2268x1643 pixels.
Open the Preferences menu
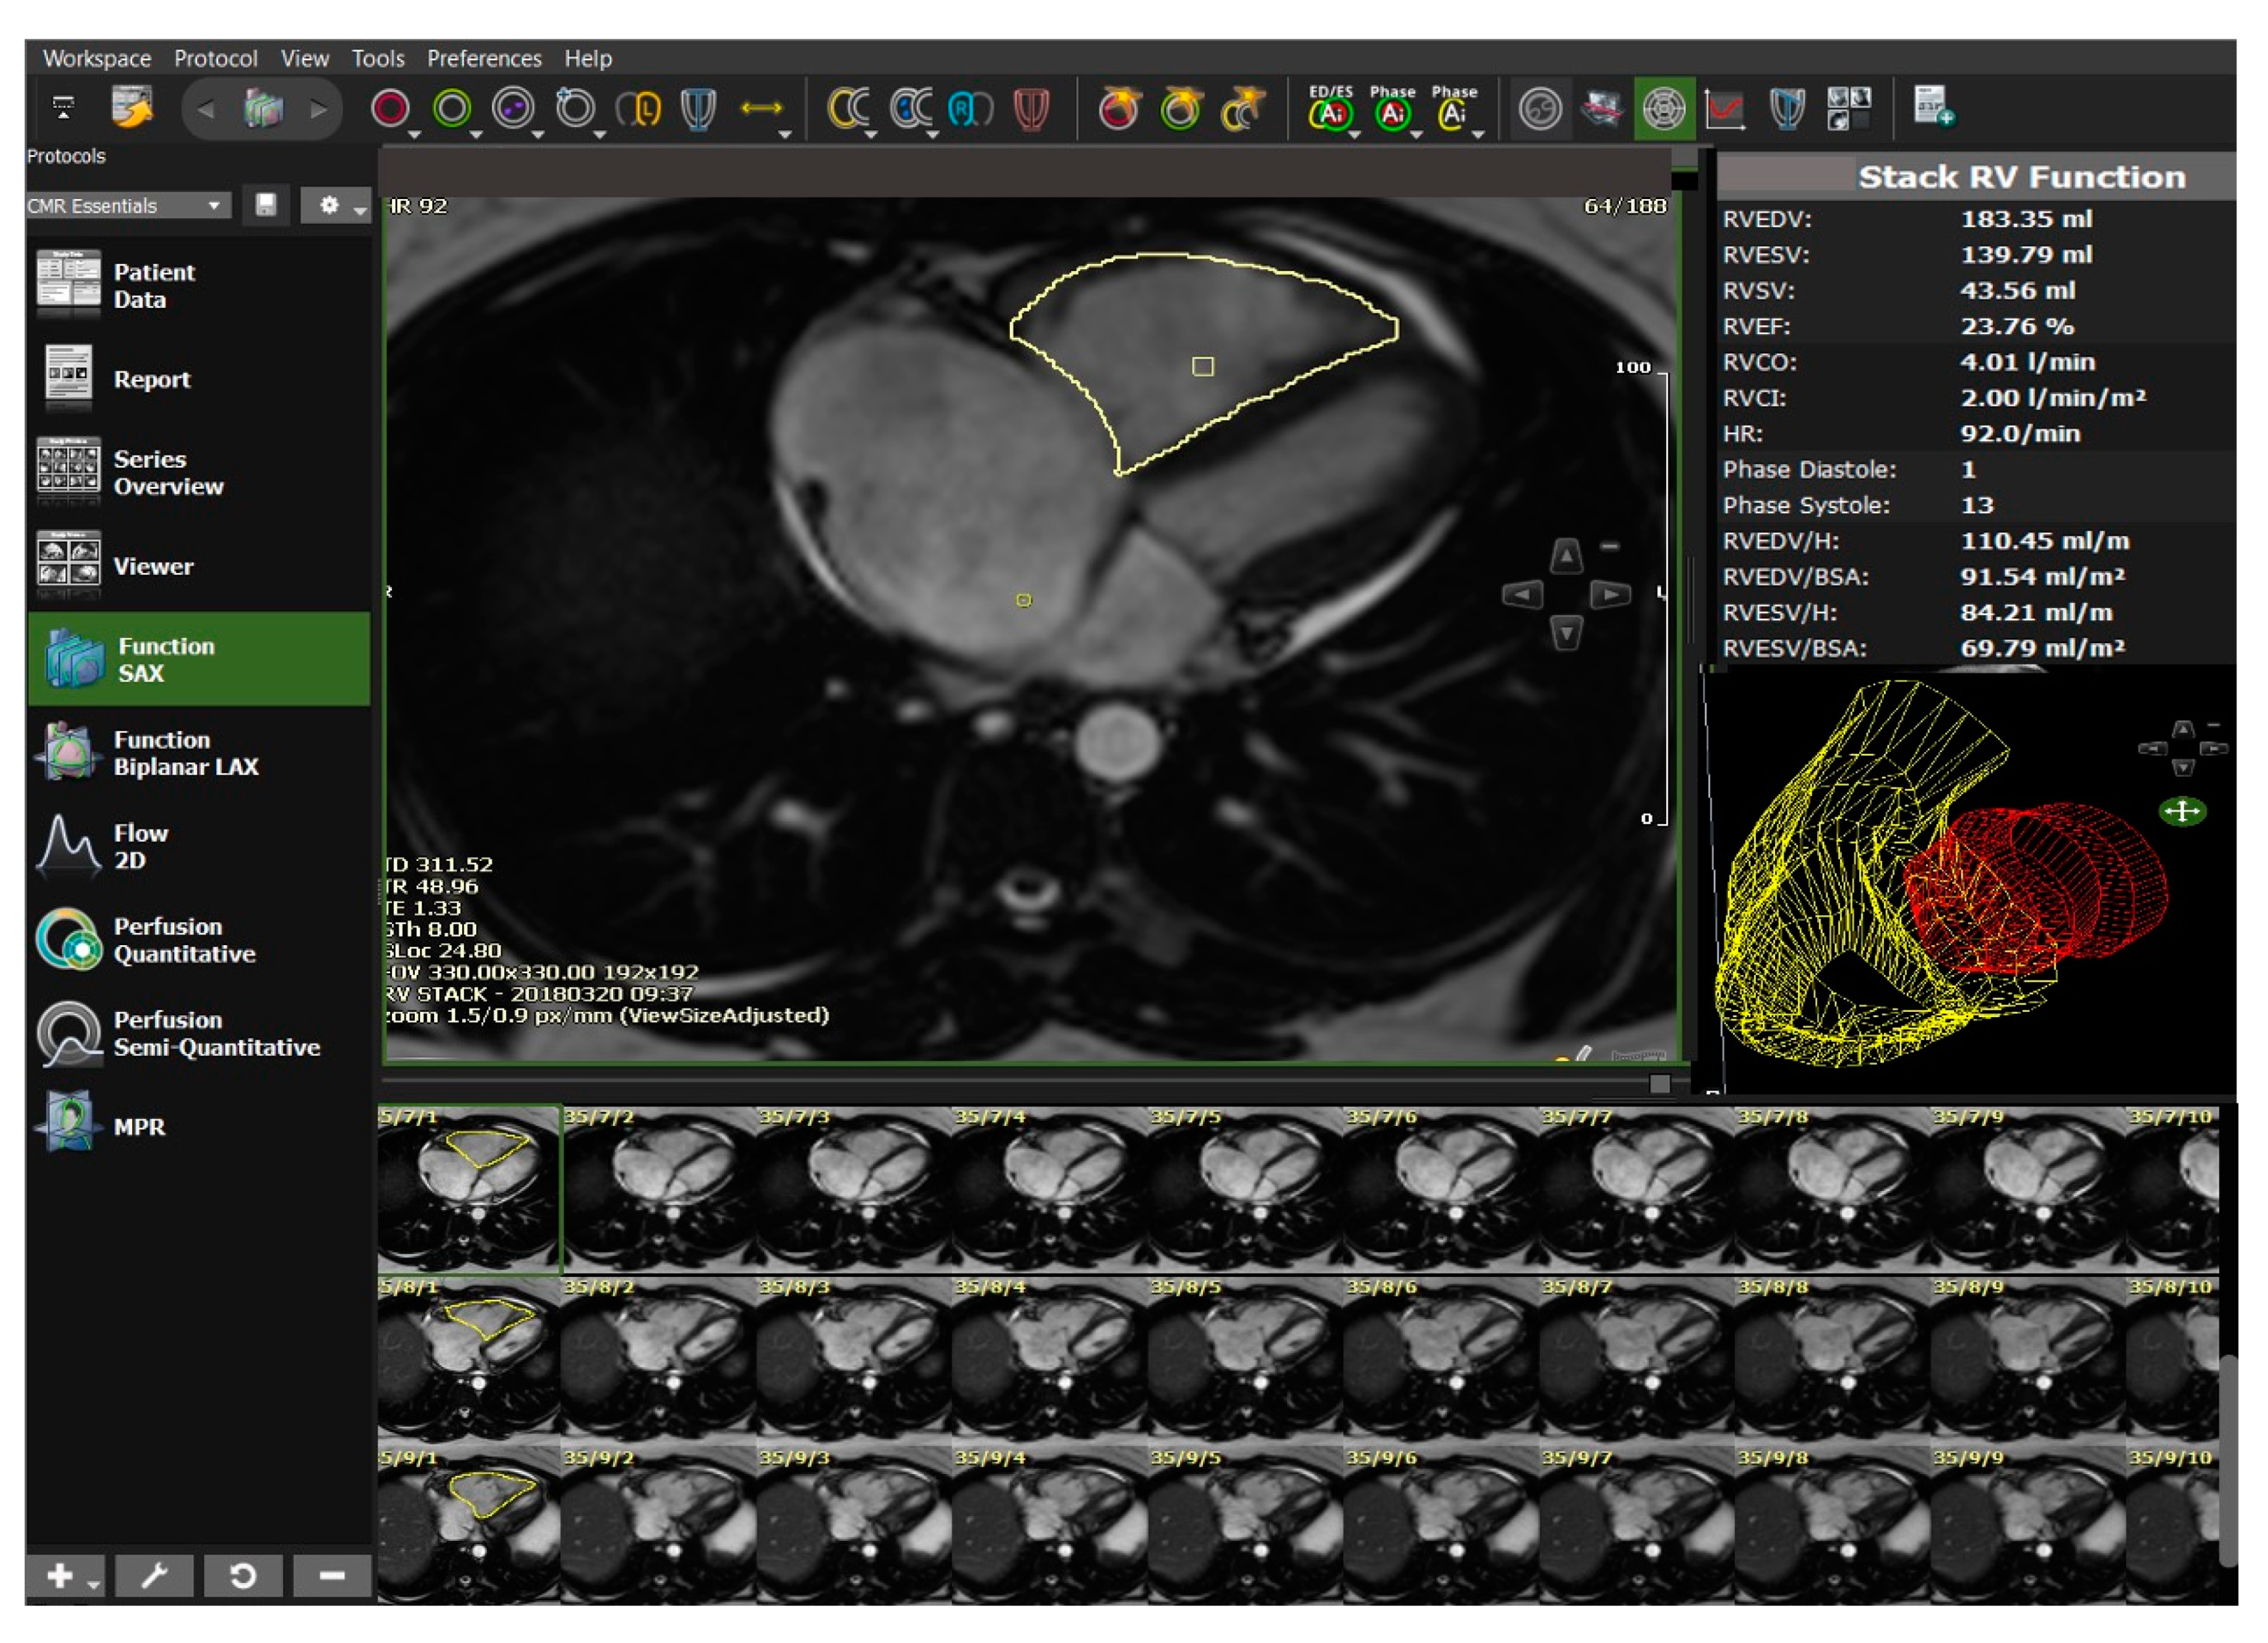click(484, 58)
